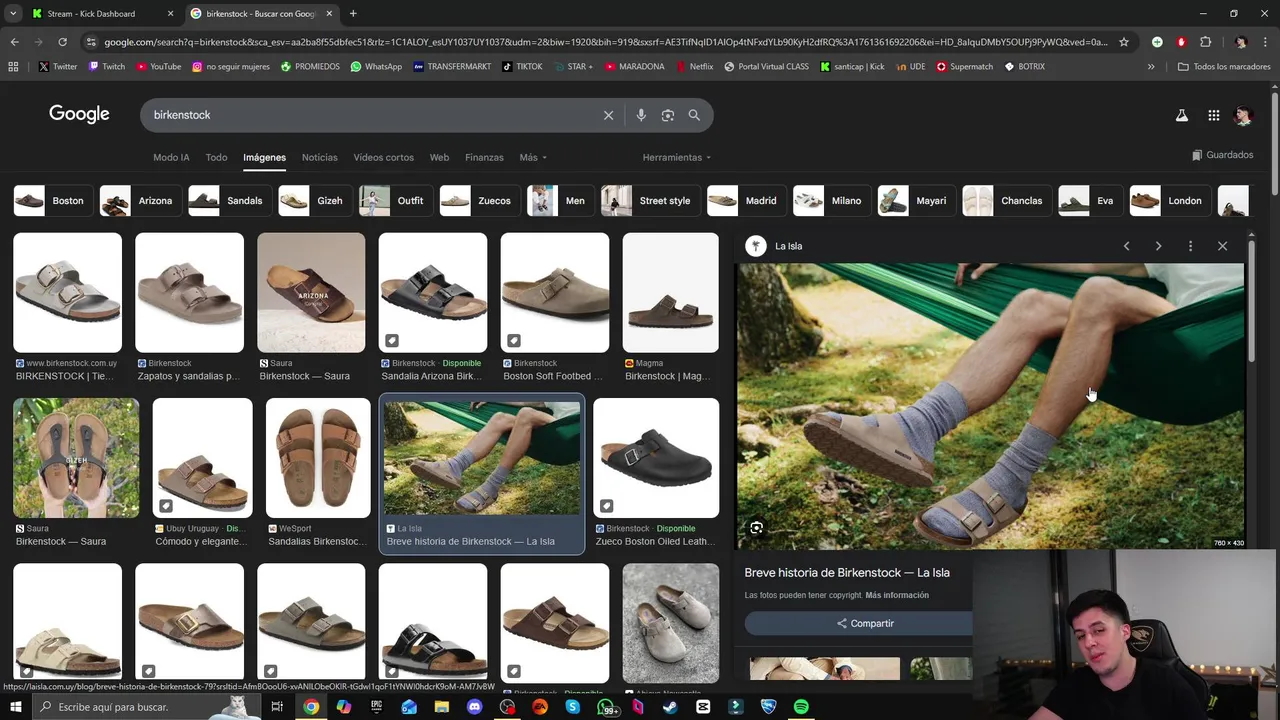
Task: Click the preview panel scrollbar
Action: [x=1251, y=300]
